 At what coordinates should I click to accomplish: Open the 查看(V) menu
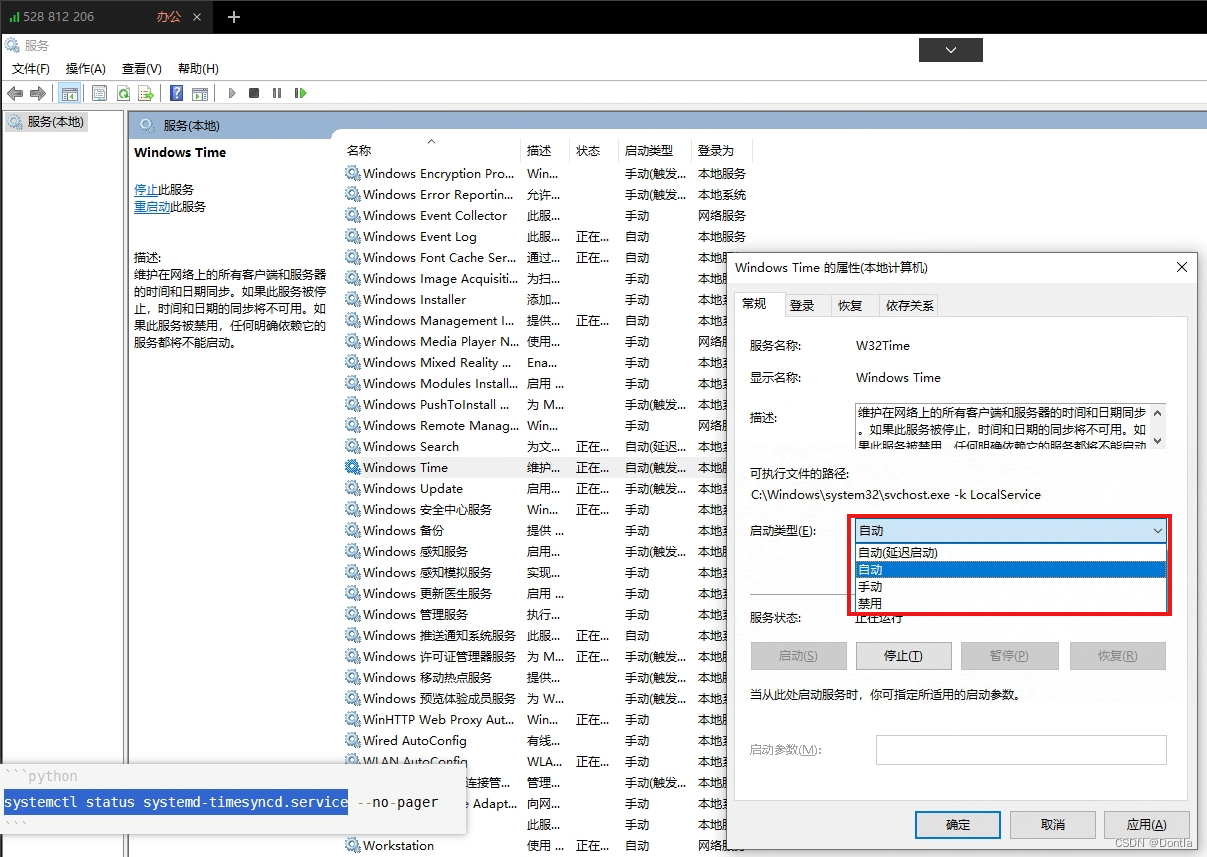pyautogui.click(x=141, y=69)
